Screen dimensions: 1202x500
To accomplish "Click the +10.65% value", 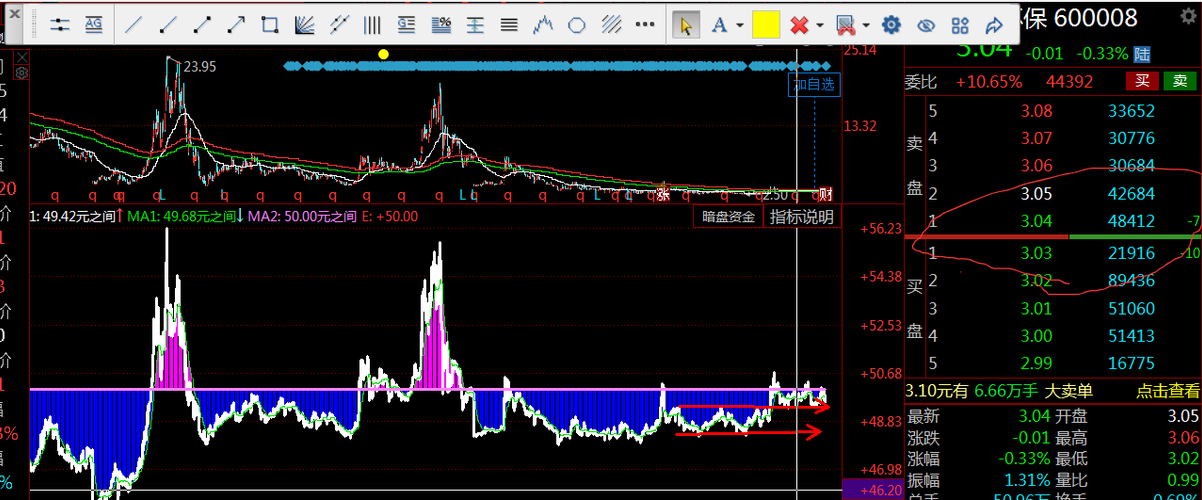I will click(988, 82).
